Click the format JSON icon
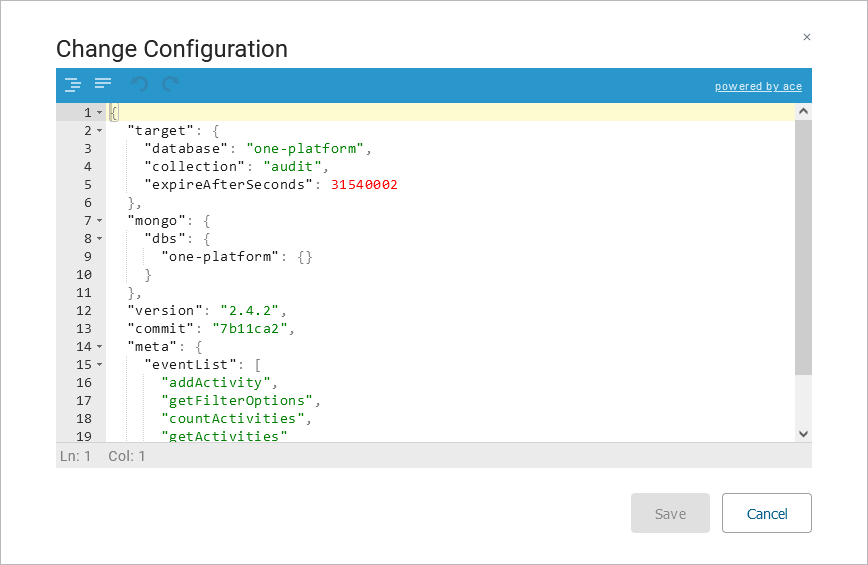Screen dimensions: 868x565 73,85
